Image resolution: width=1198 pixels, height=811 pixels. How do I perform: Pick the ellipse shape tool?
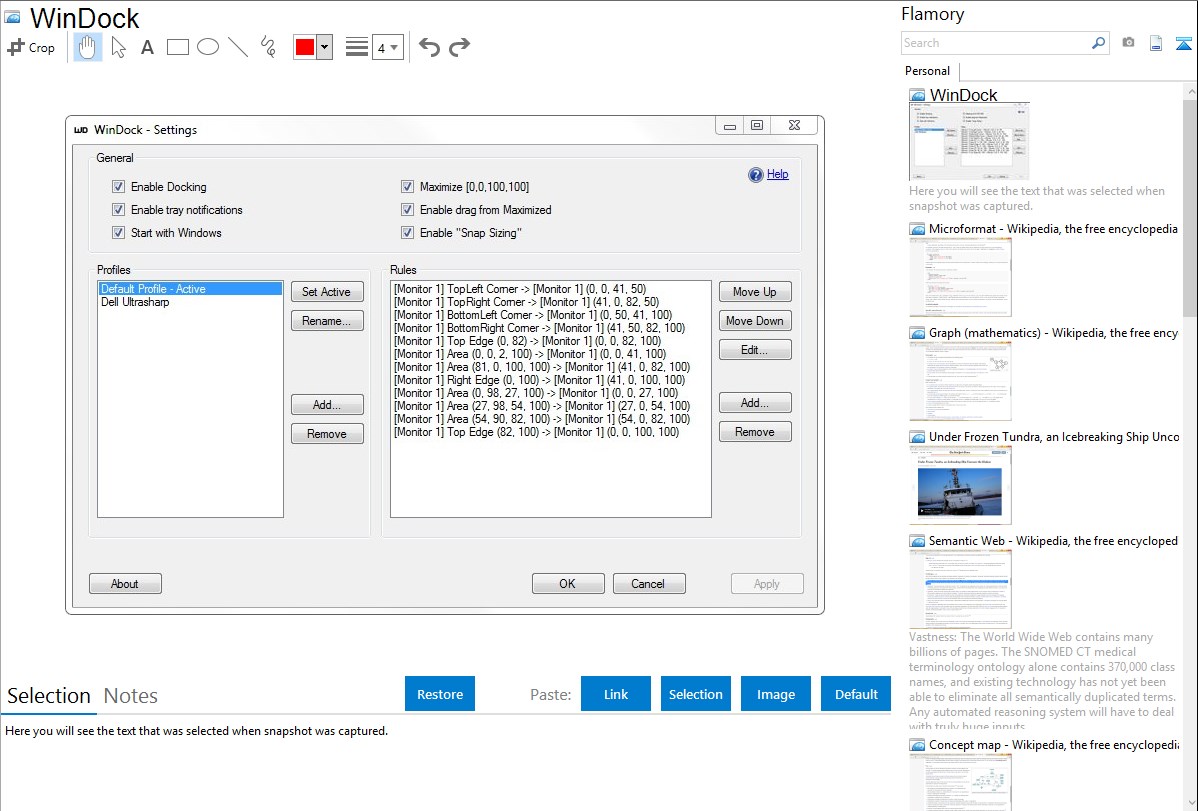(208, 47)
